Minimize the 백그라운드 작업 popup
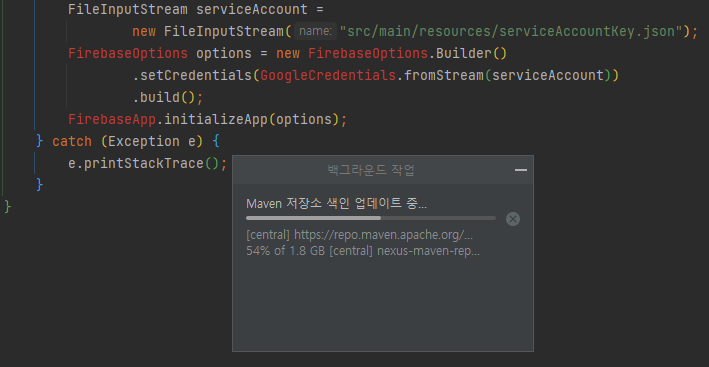The image size is (709, 367). coord(520,170)
